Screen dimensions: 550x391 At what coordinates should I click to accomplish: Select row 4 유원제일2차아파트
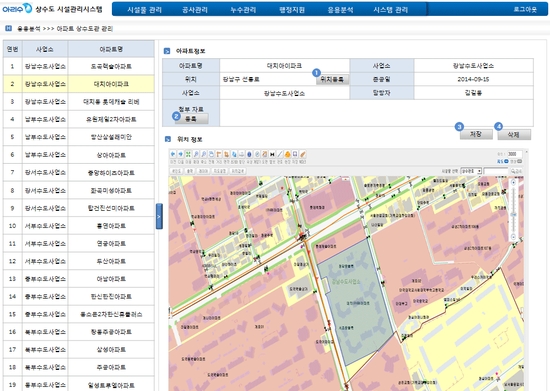[x=79, y=119]
